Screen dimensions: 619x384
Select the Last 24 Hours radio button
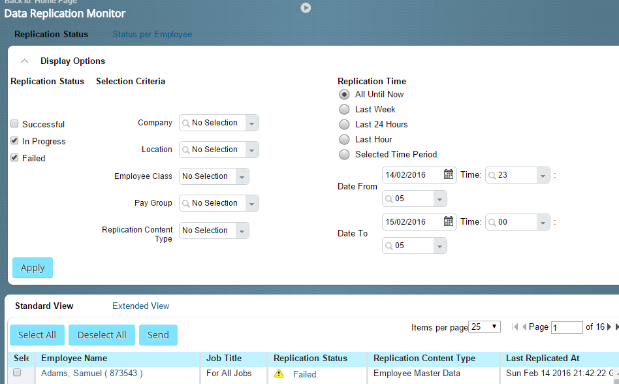(x=344, y=124)
